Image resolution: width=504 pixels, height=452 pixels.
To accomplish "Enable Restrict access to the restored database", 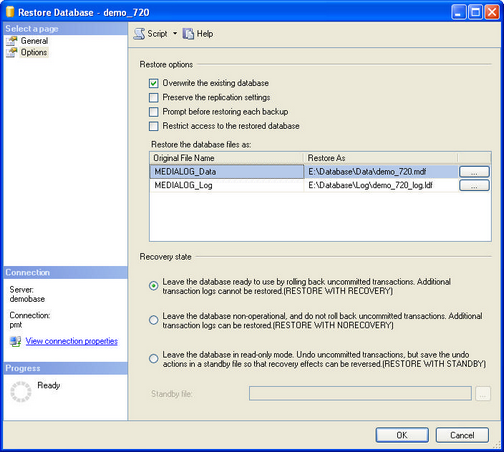I will point(154,126).
